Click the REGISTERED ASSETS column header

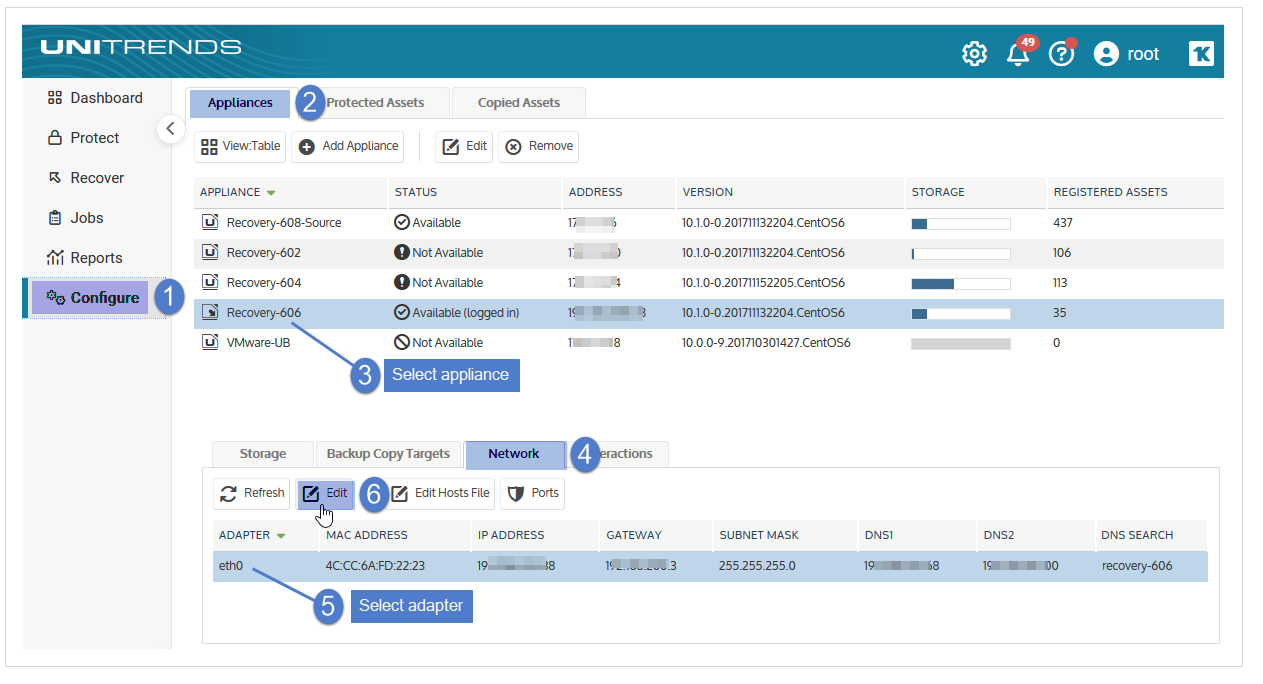pos(1111,192)
